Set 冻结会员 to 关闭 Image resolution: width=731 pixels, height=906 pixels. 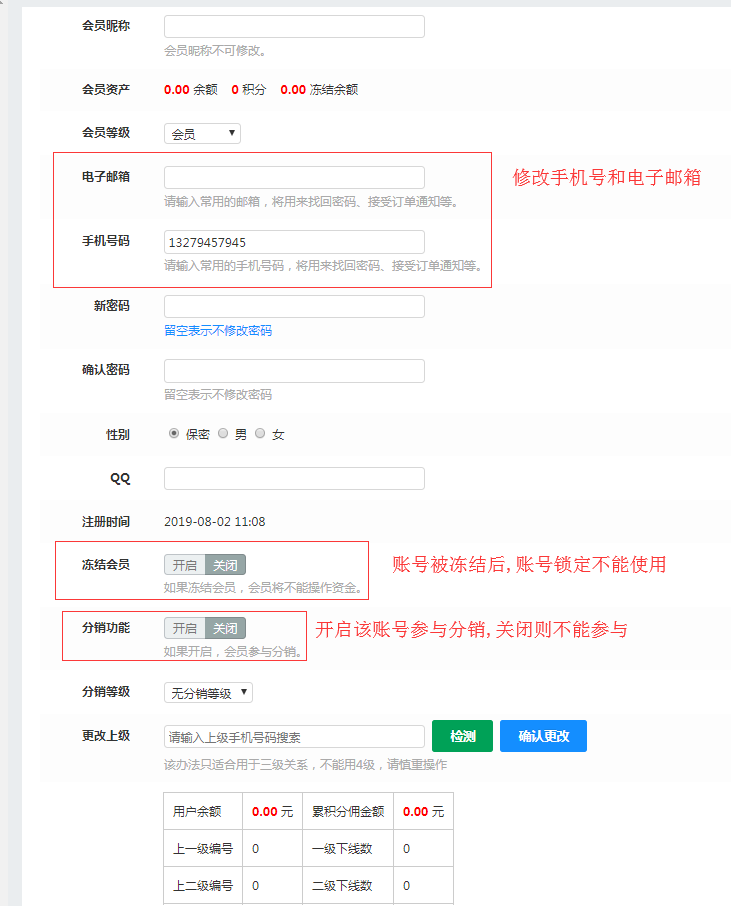click(225, 565)
